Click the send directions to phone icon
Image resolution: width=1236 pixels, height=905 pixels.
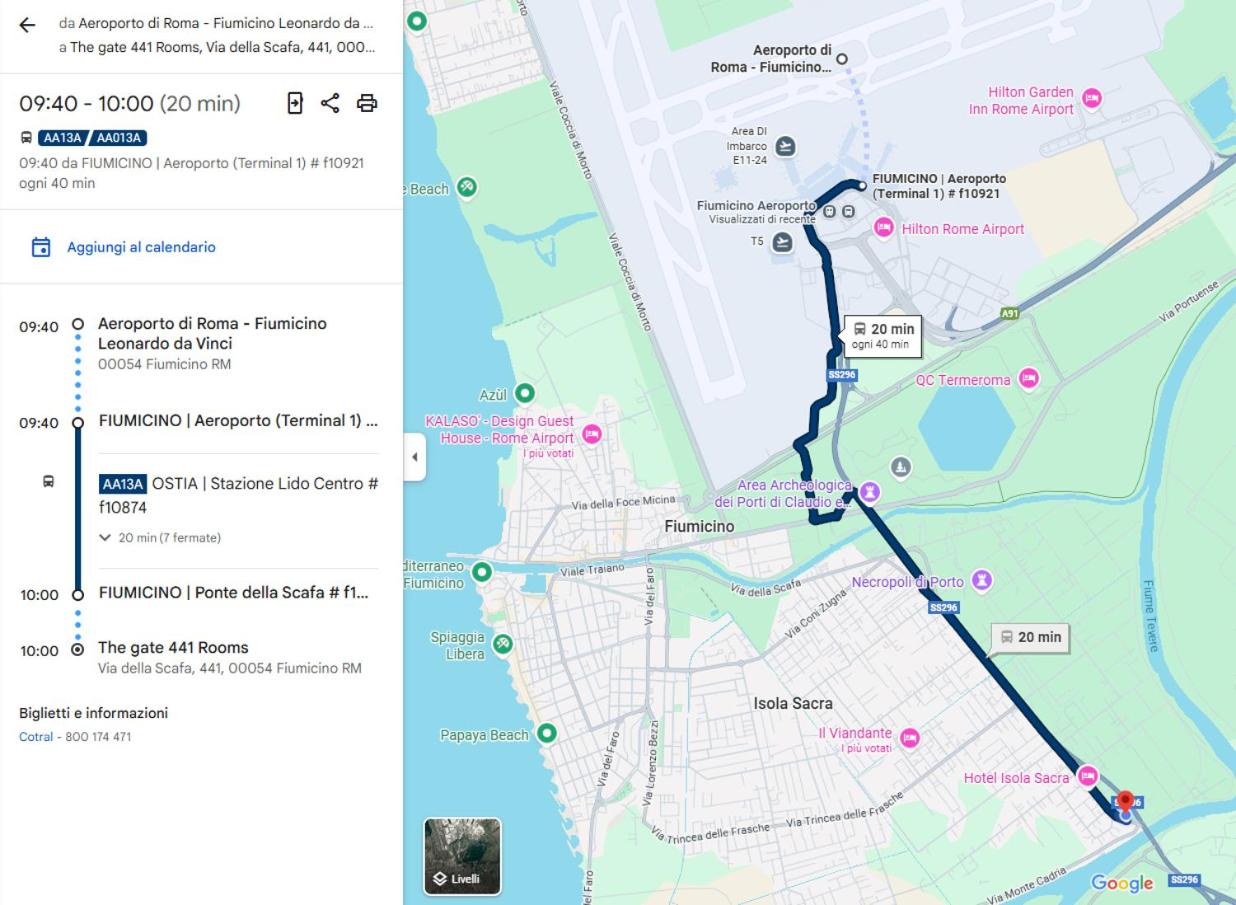click(295, 103)
